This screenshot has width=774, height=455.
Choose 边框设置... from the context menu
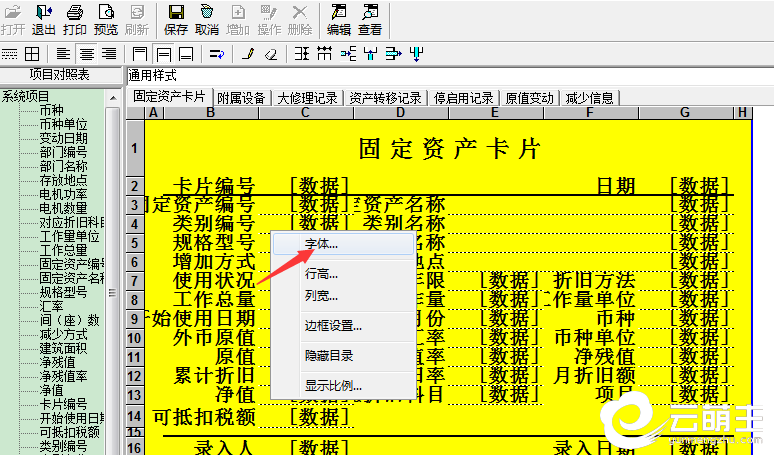tap(333, 325)
